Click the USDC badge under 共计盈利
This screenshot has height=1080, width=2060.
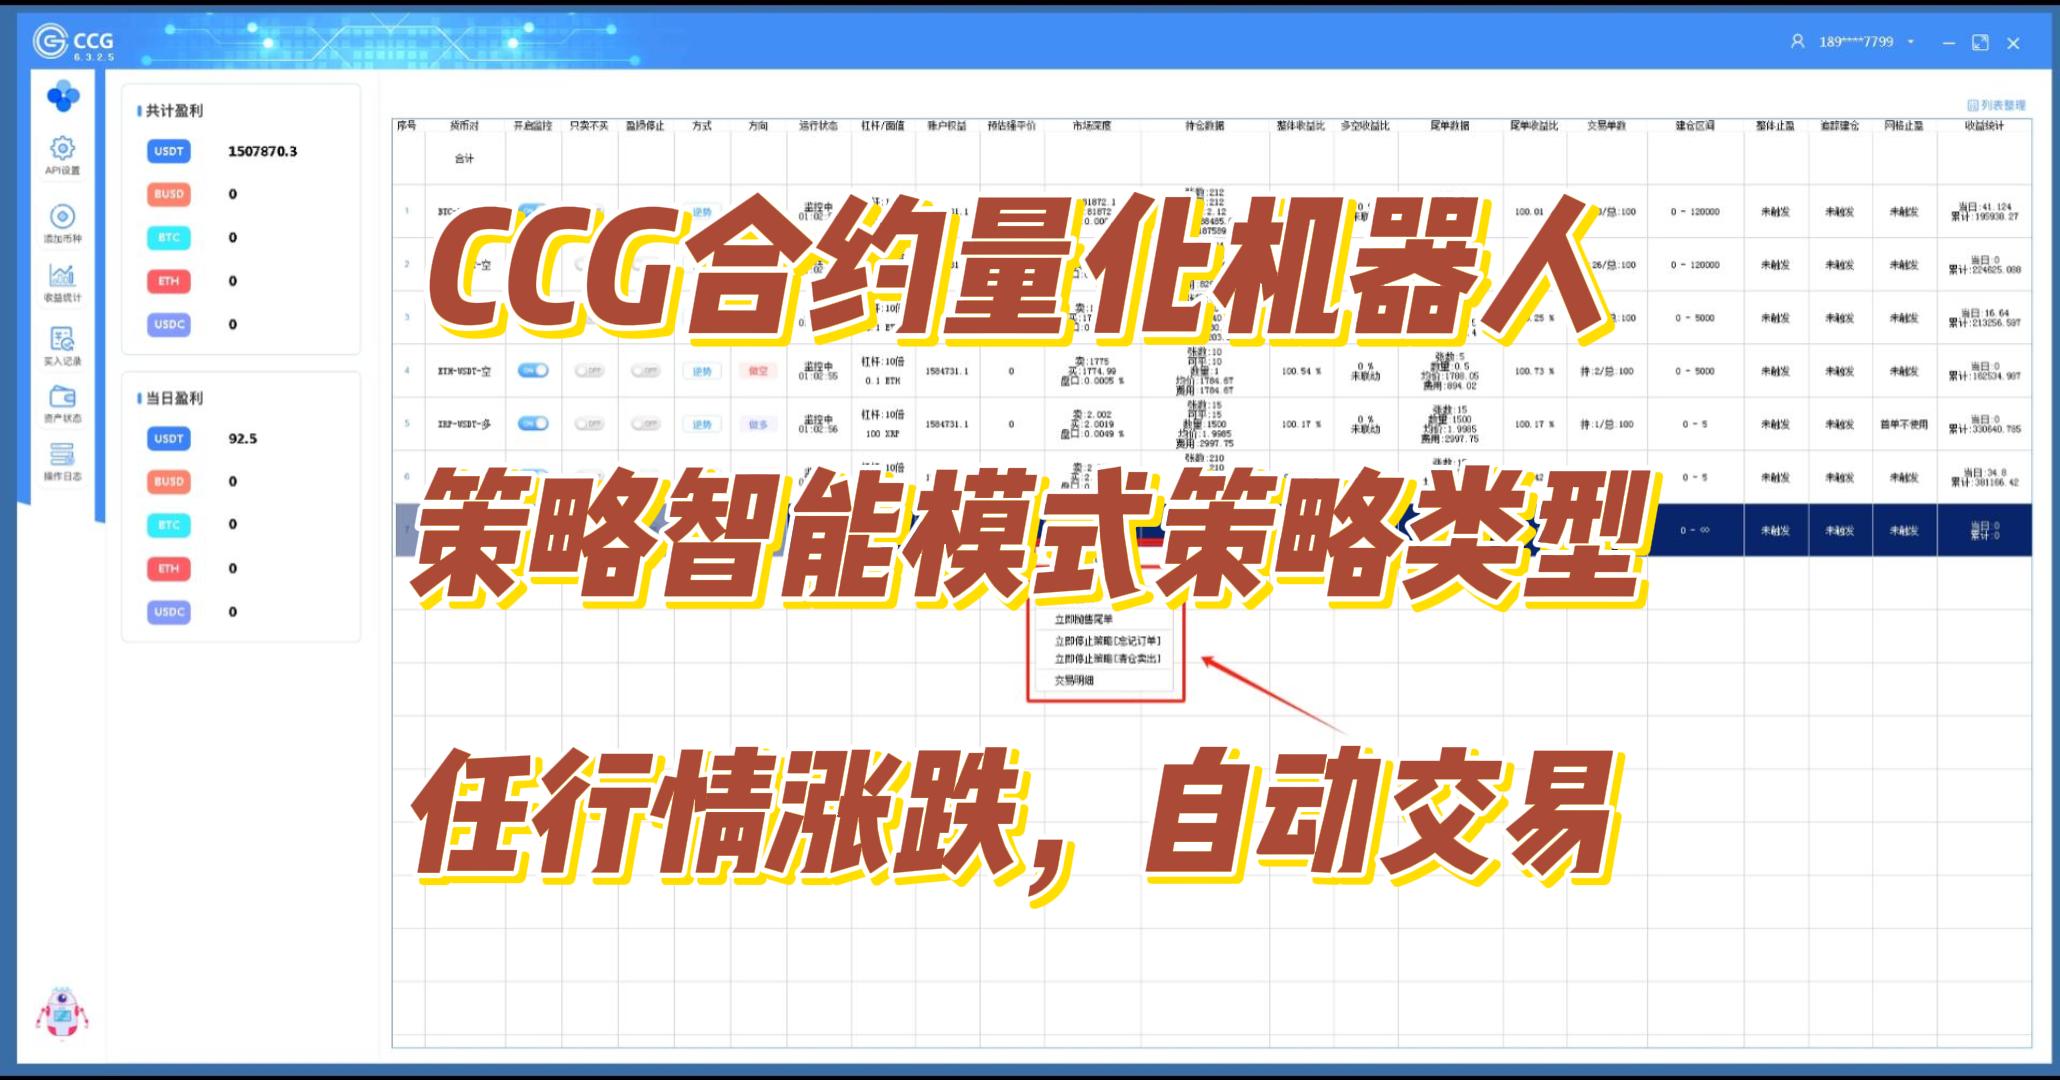169,324
